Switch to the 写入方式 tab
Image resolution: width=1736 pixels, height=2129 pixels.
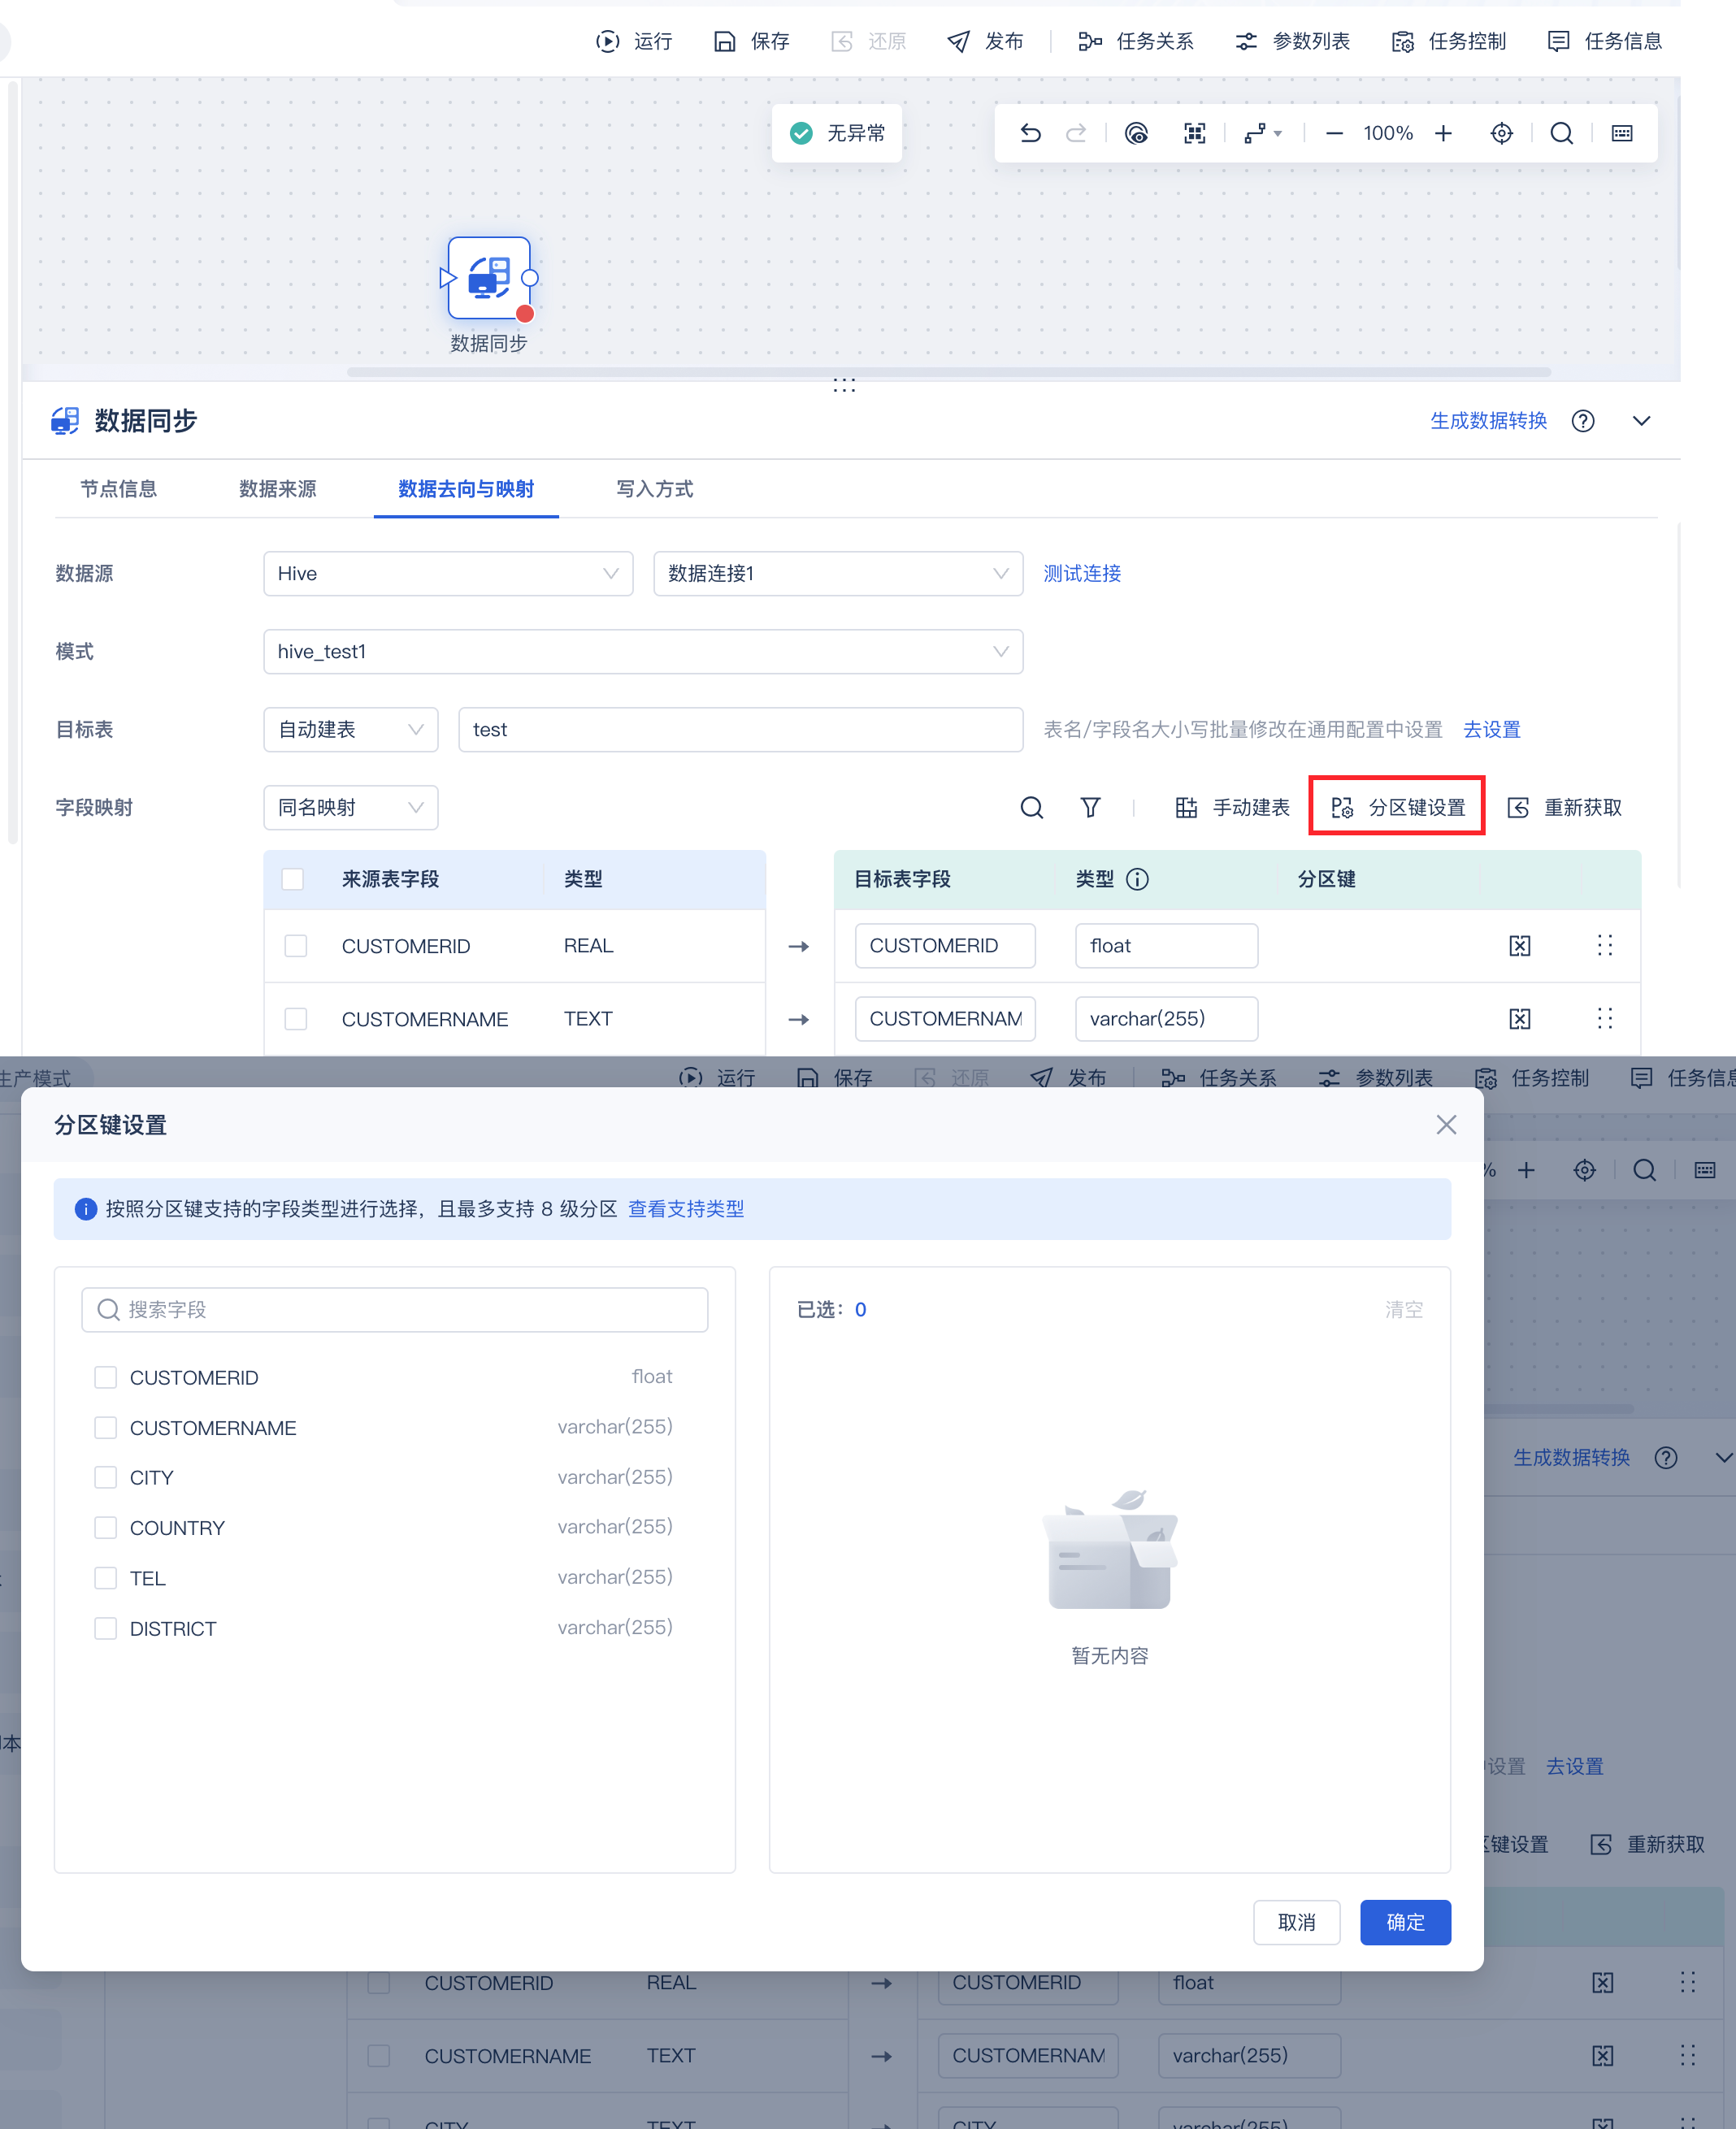[x=654, y=489]
